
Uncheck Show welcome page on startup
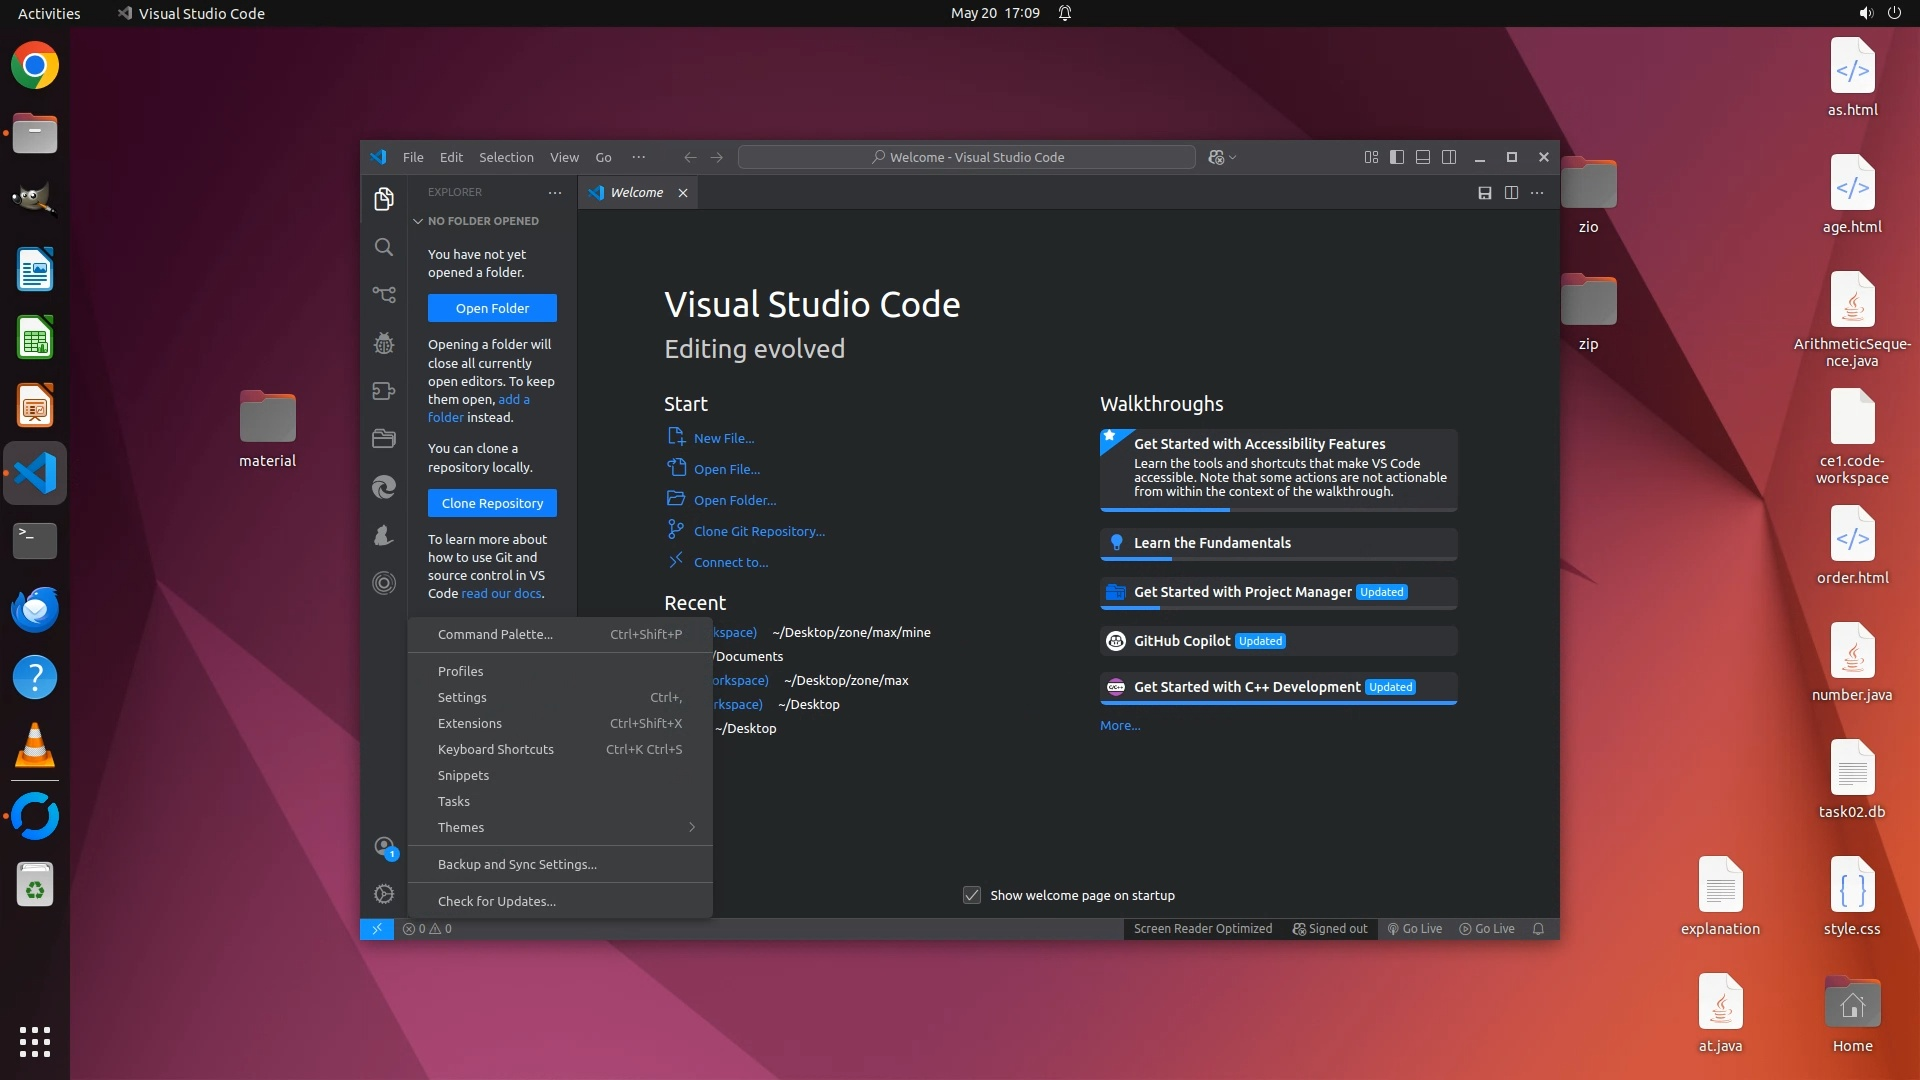[972, 895]
